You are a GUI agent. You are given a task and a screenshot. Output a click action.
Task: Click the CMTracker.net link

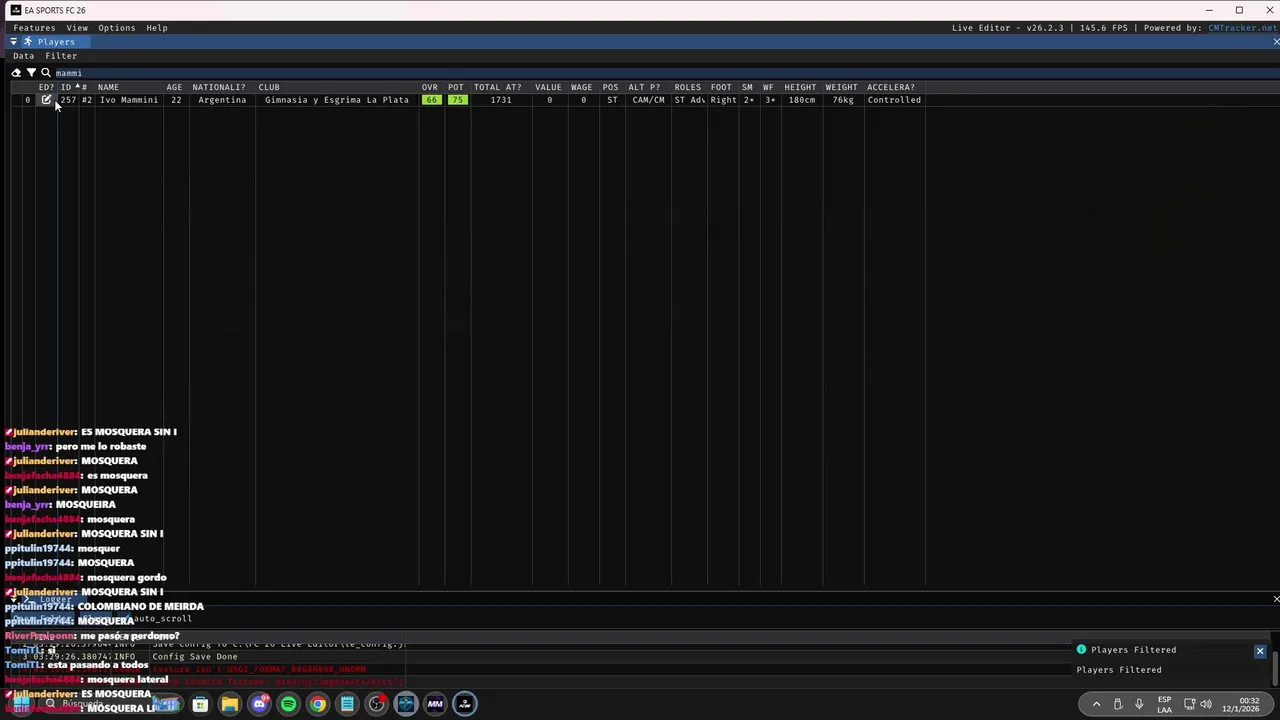[x=1242, y=28]
